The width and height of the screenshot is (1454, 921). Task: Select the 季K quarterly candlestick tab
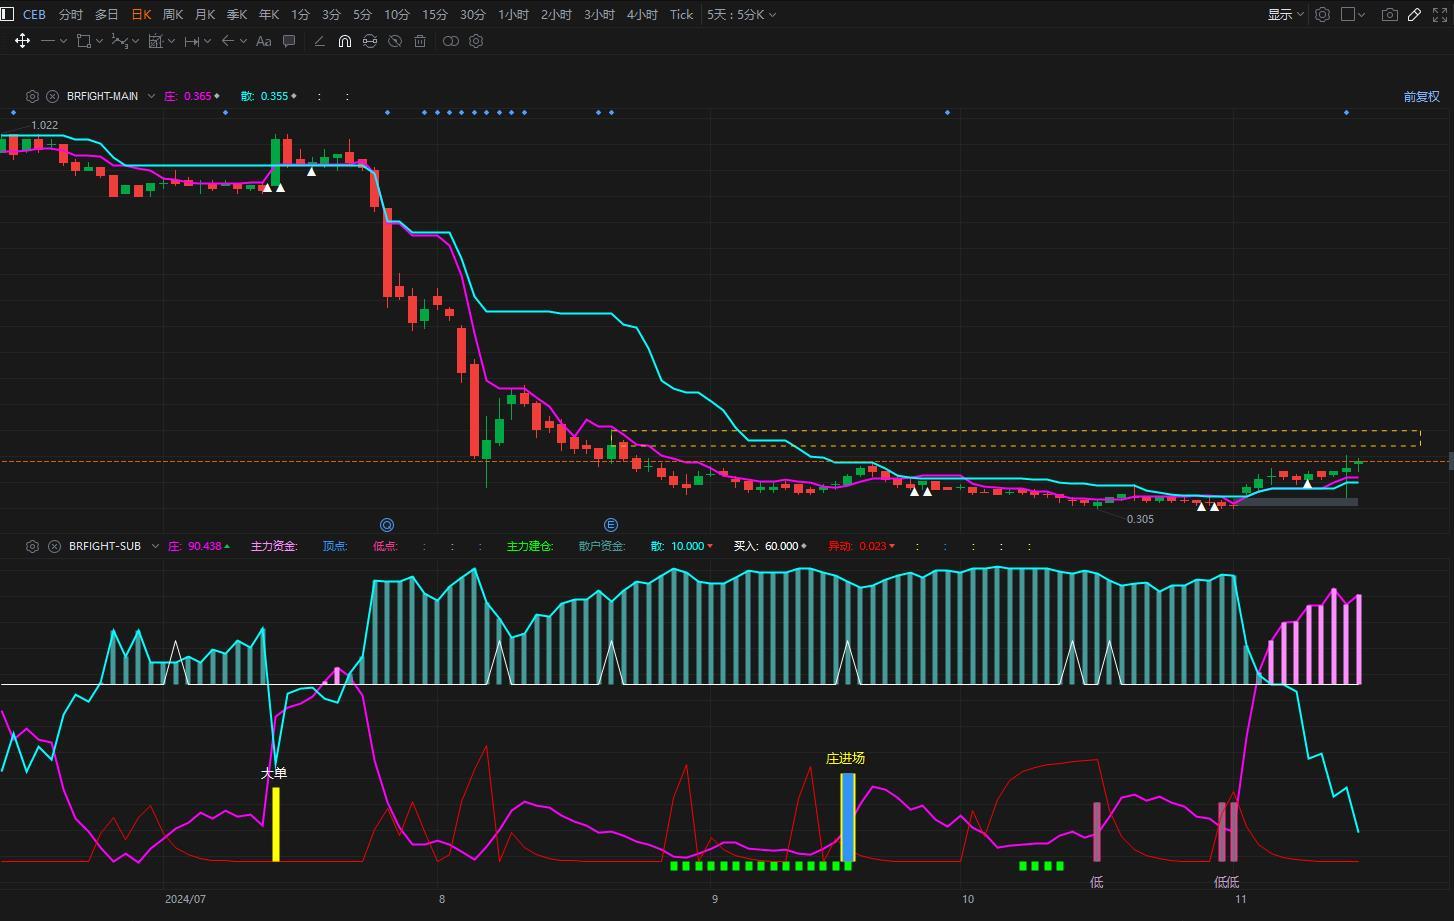(x=237, y=14)
